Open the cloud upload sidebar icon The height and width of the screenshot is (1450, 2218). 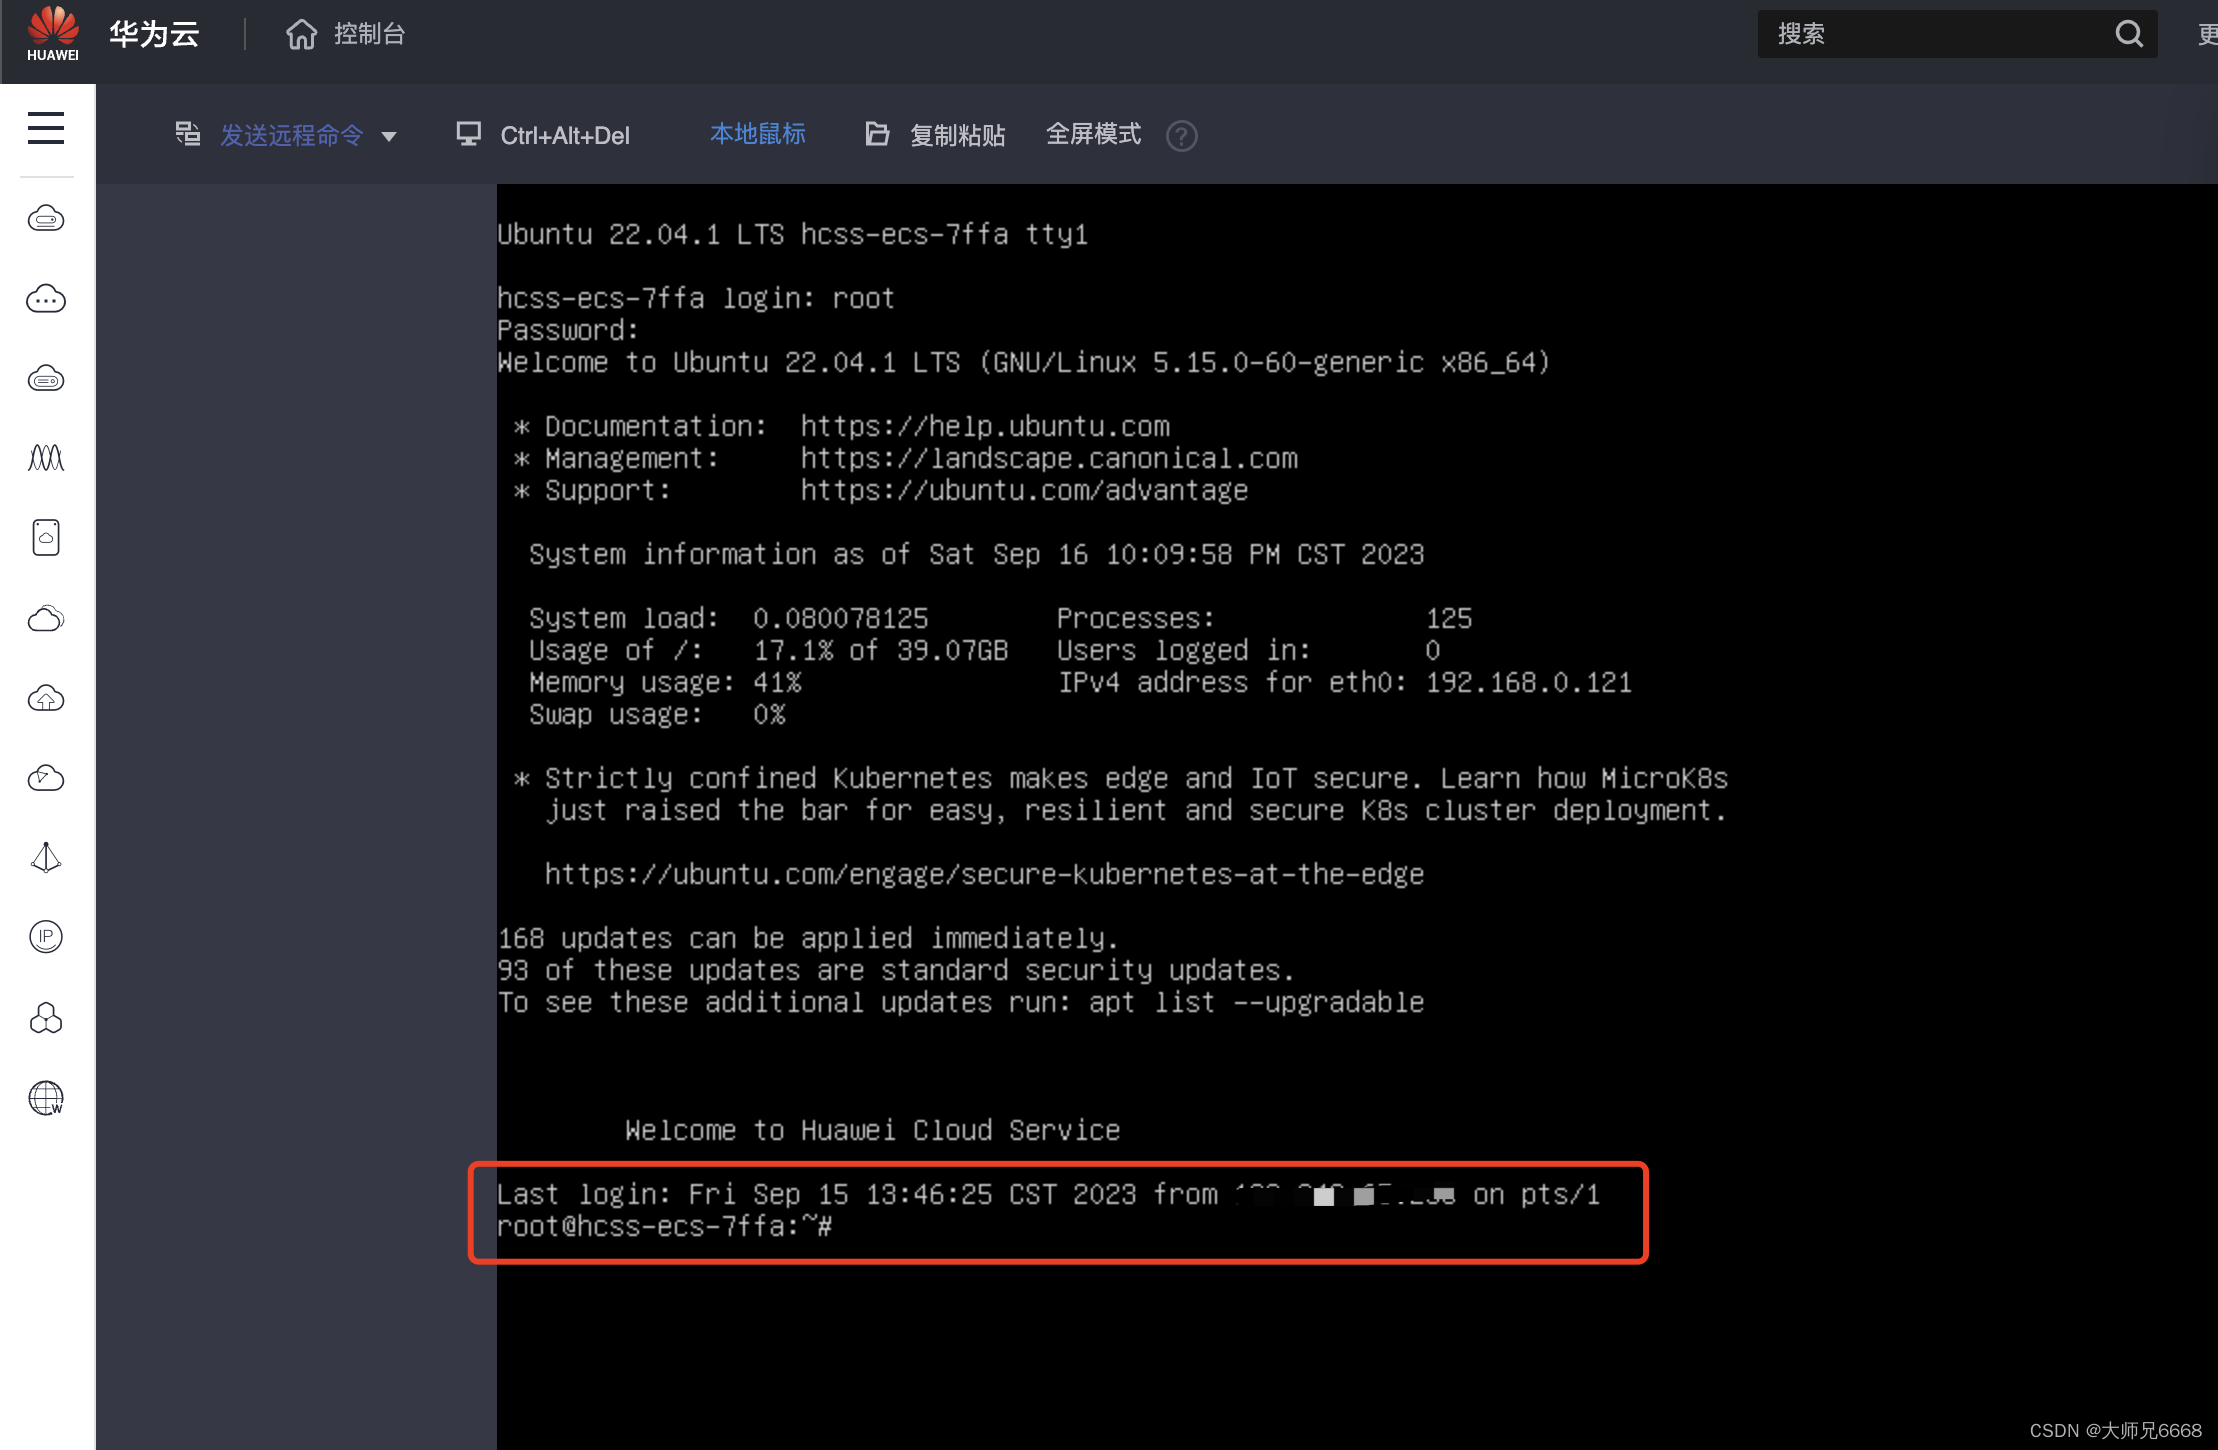(46, 698)
